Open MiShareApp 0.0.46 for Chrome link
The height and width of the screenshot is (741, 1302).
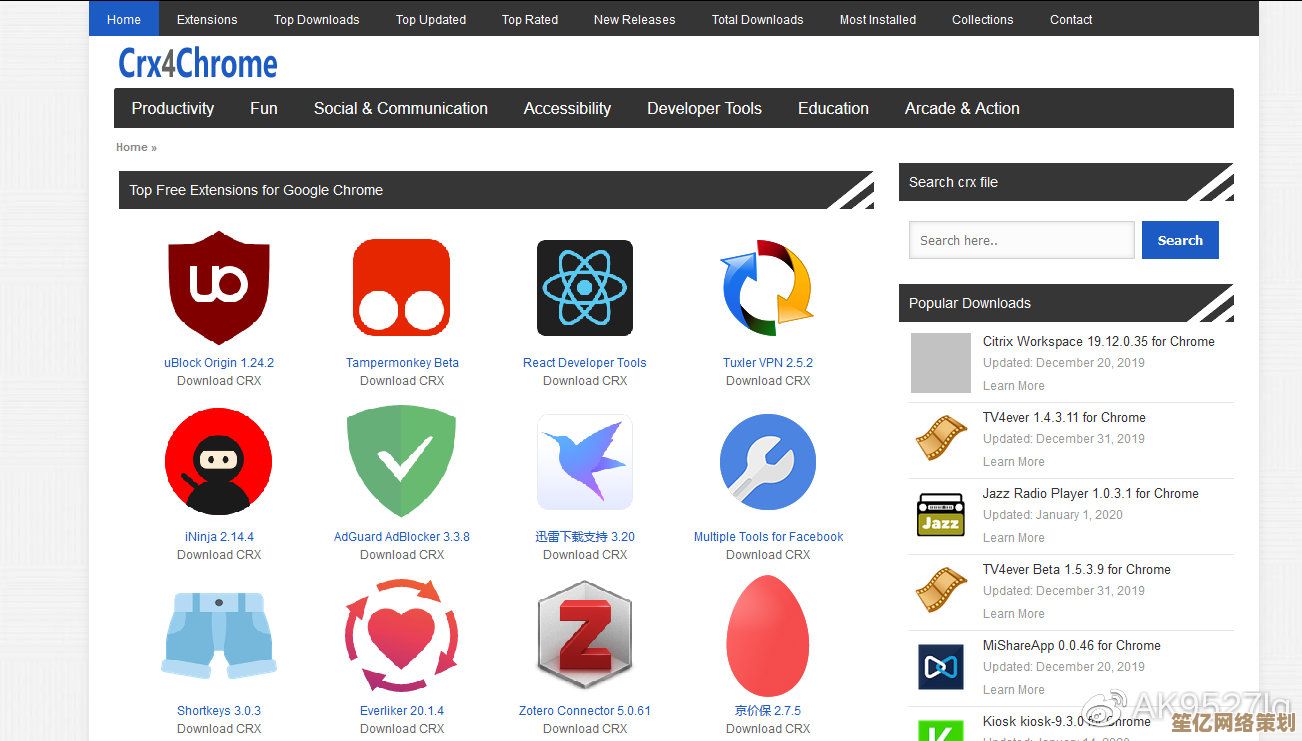click(x=1071, y=646)
